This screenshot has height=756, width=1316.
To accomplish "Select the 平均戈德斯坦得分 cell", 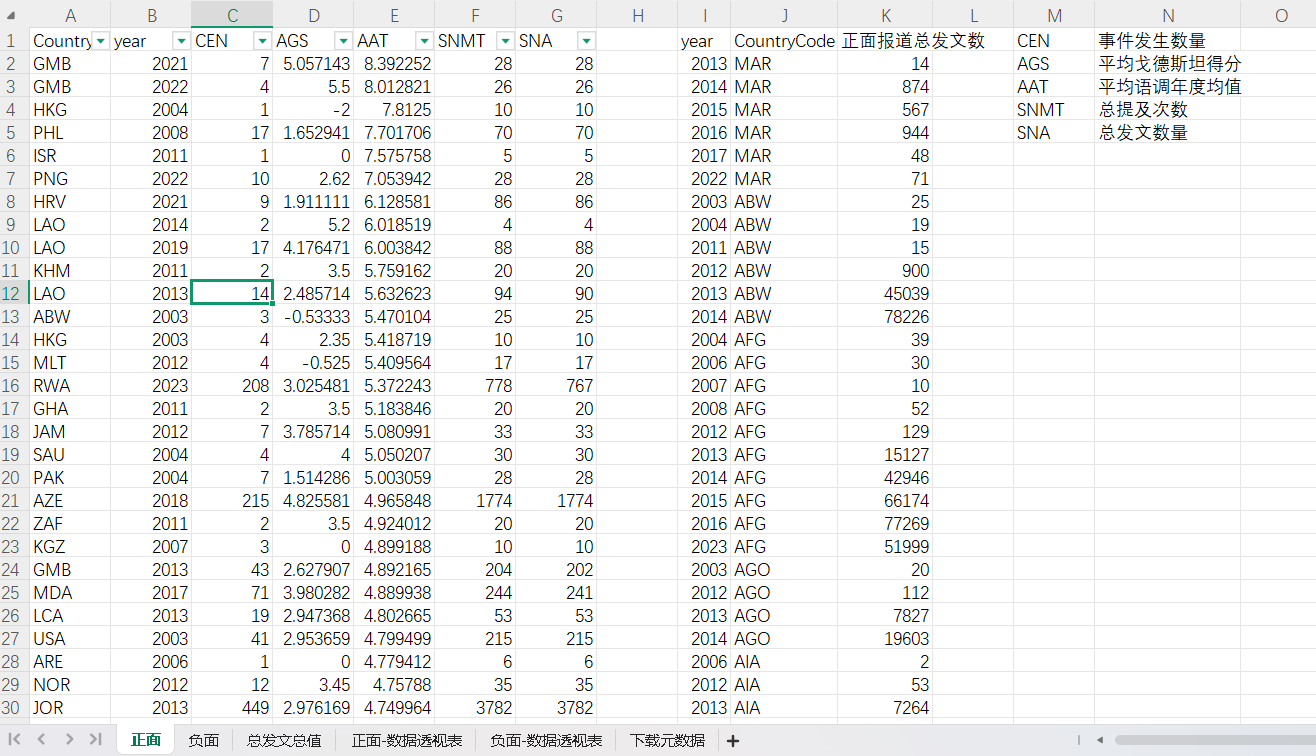I will pos(1168,64).
